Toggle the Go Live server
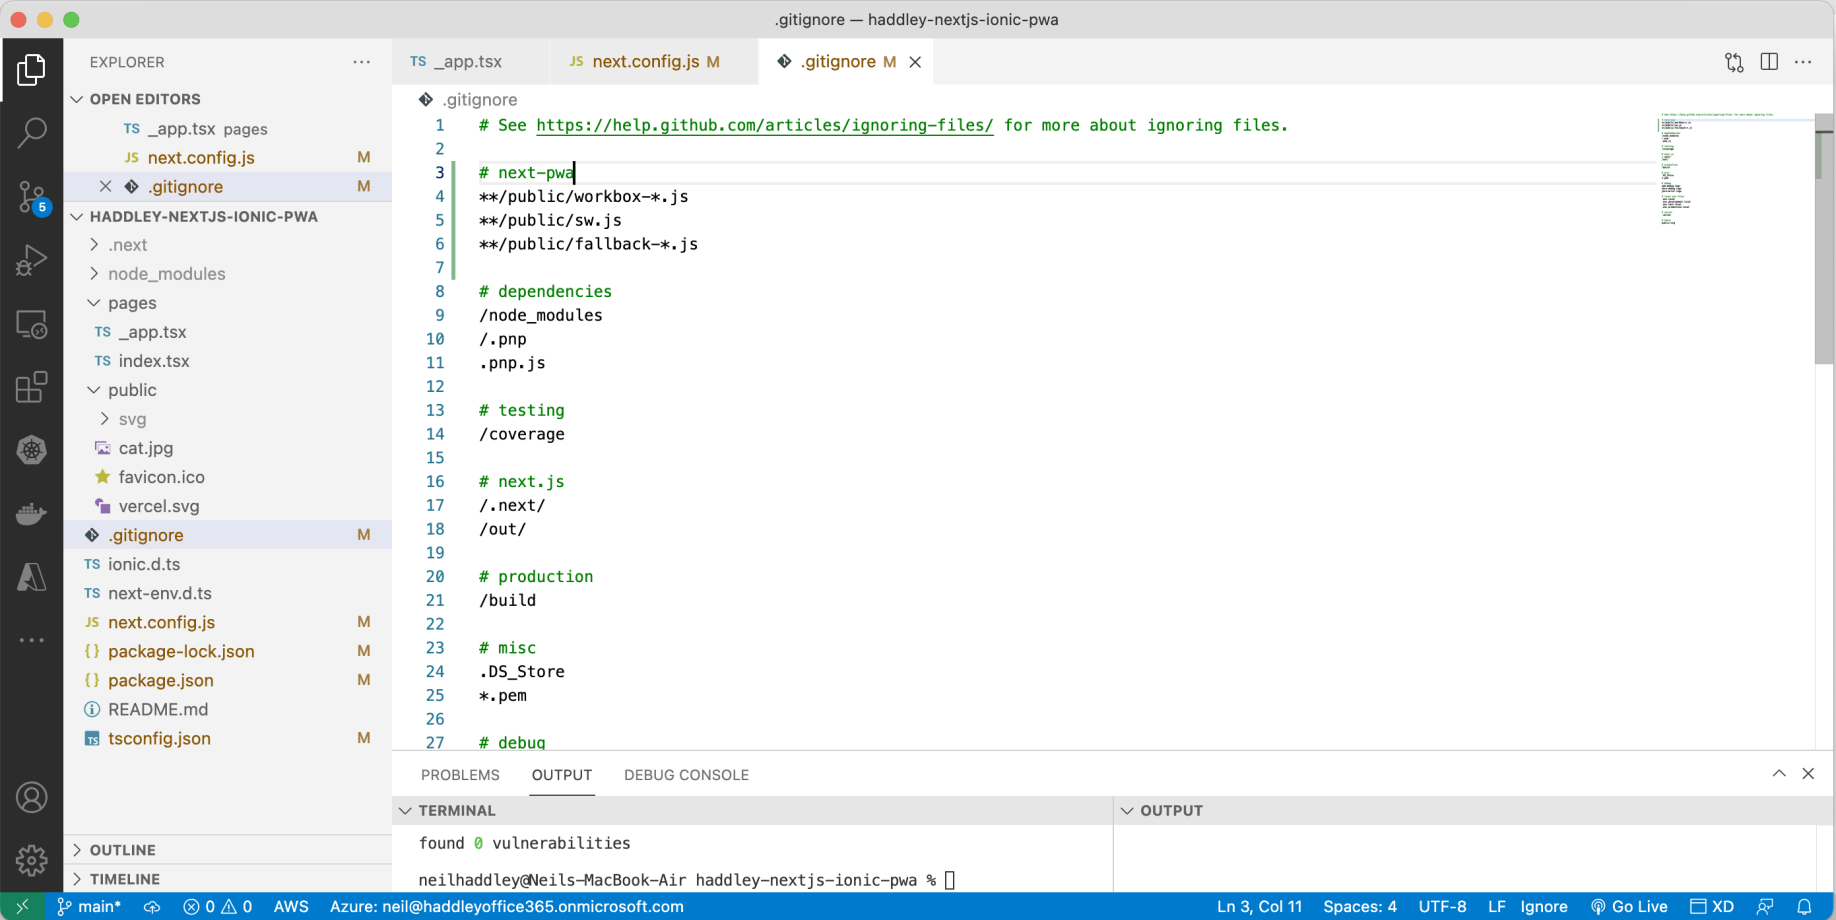 [1629, 907]
